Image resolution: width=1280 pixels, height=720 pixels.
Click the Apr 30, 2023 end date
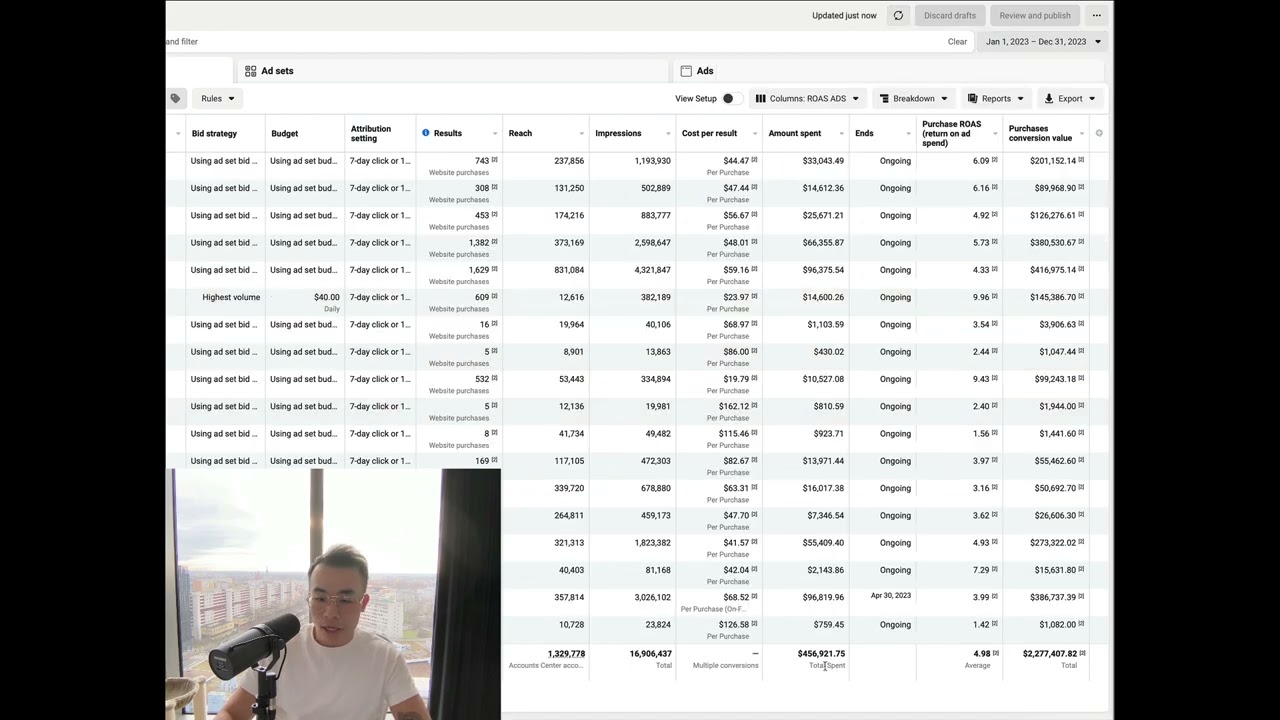890,596
